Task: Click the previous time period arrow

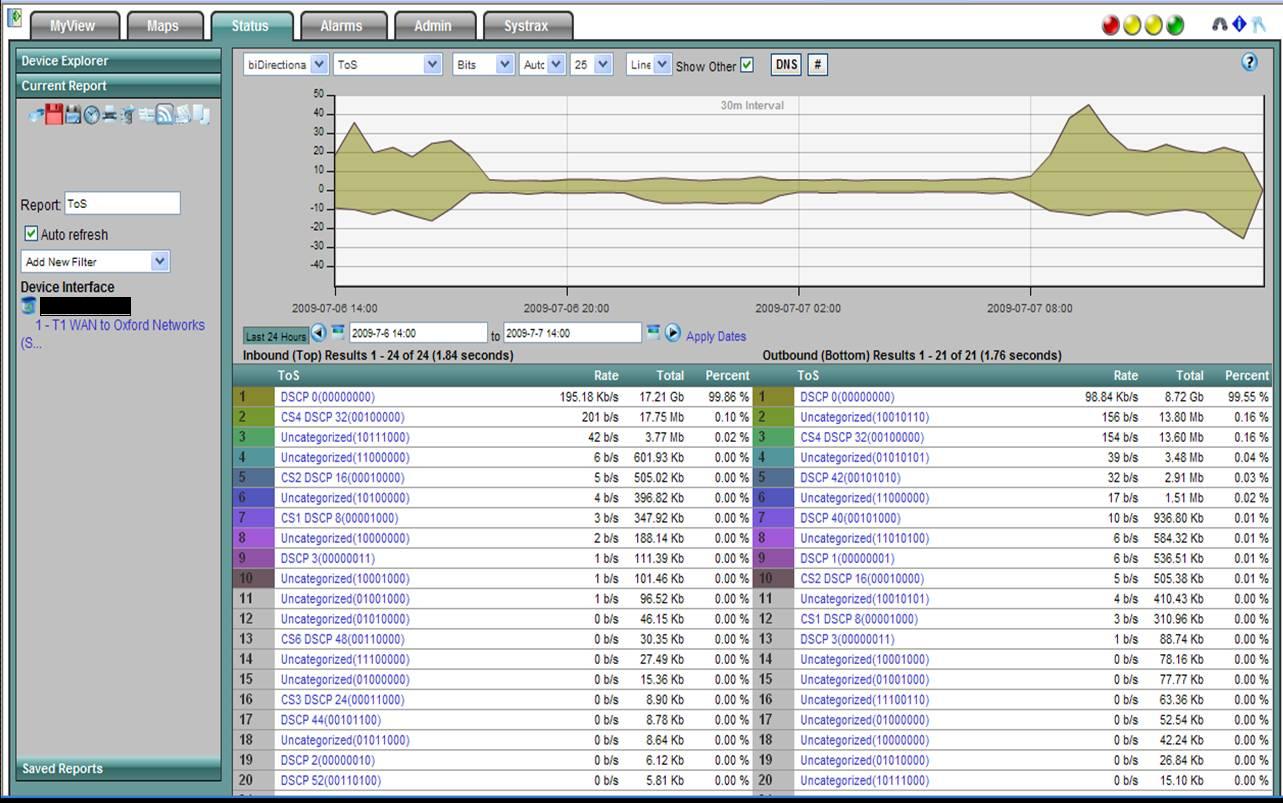Action: (318, 333)
